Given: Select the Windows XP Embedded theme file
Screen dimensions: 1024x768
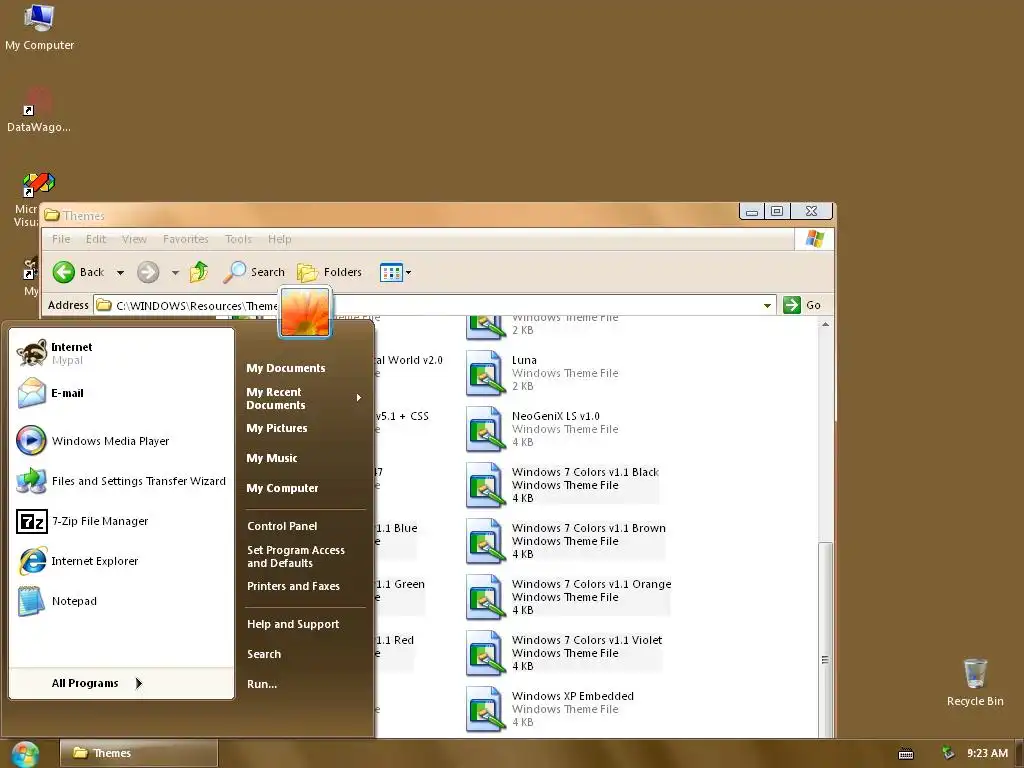Looking at the screenshot, I should [x=550, y=709].
